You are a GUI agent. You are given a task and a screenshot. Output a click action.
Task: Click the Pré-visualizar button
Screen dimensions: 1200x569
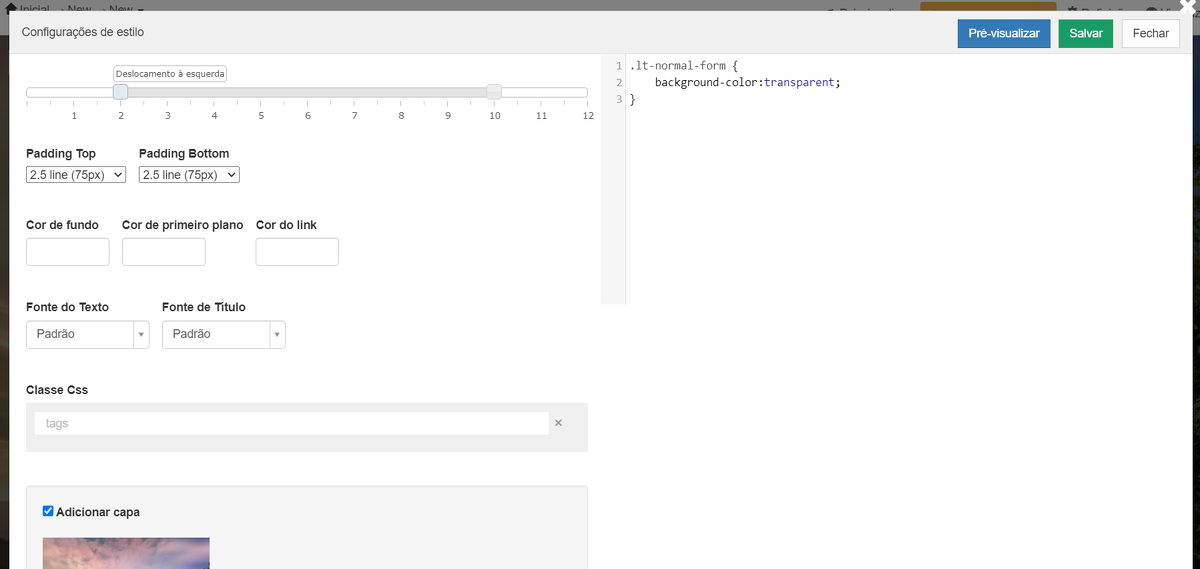(1004, 33)
